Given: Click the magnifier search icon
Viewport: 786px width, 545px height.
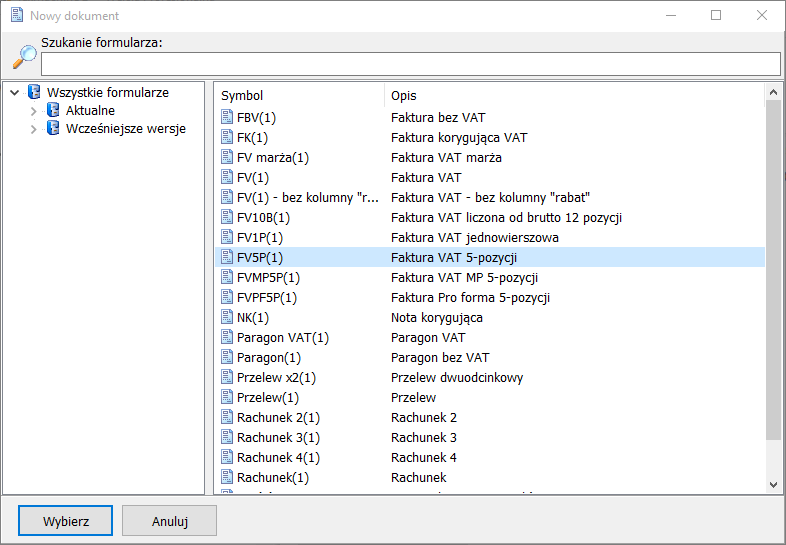Looking at the screenshot, I should click(x=23, y=57).
